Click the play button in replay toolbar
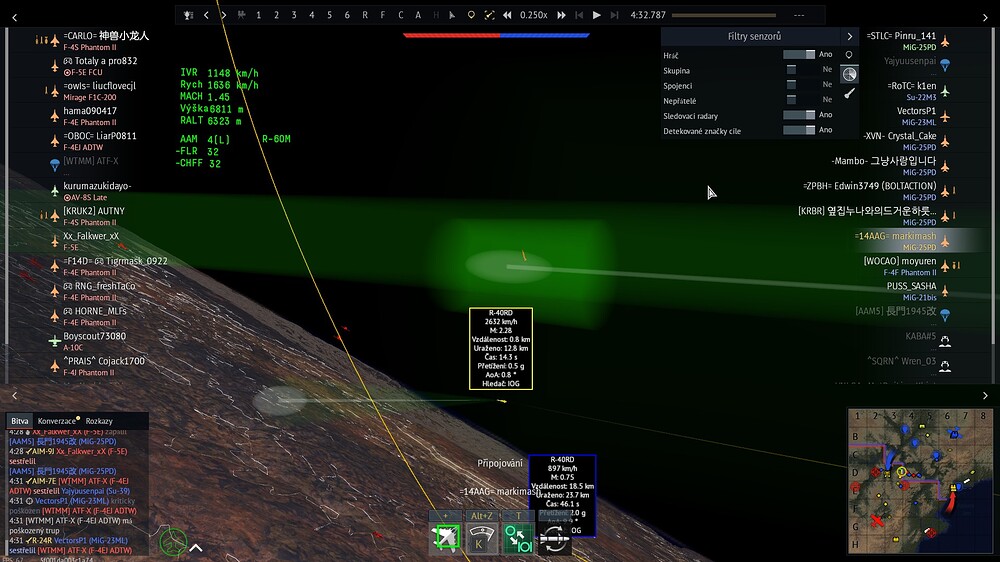Viewport: 1000px width, 562px height. [x=597, y=15]
